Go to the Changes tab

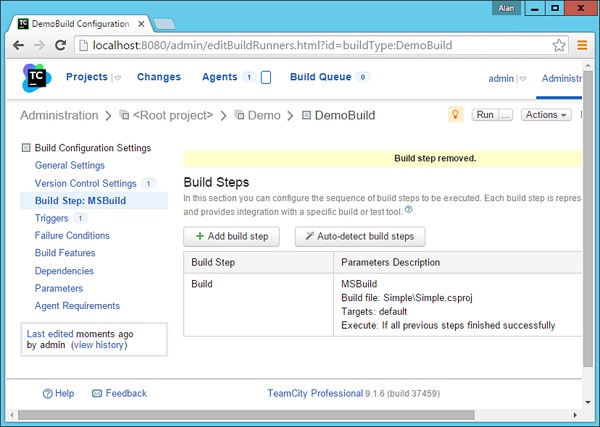point(159,77)
